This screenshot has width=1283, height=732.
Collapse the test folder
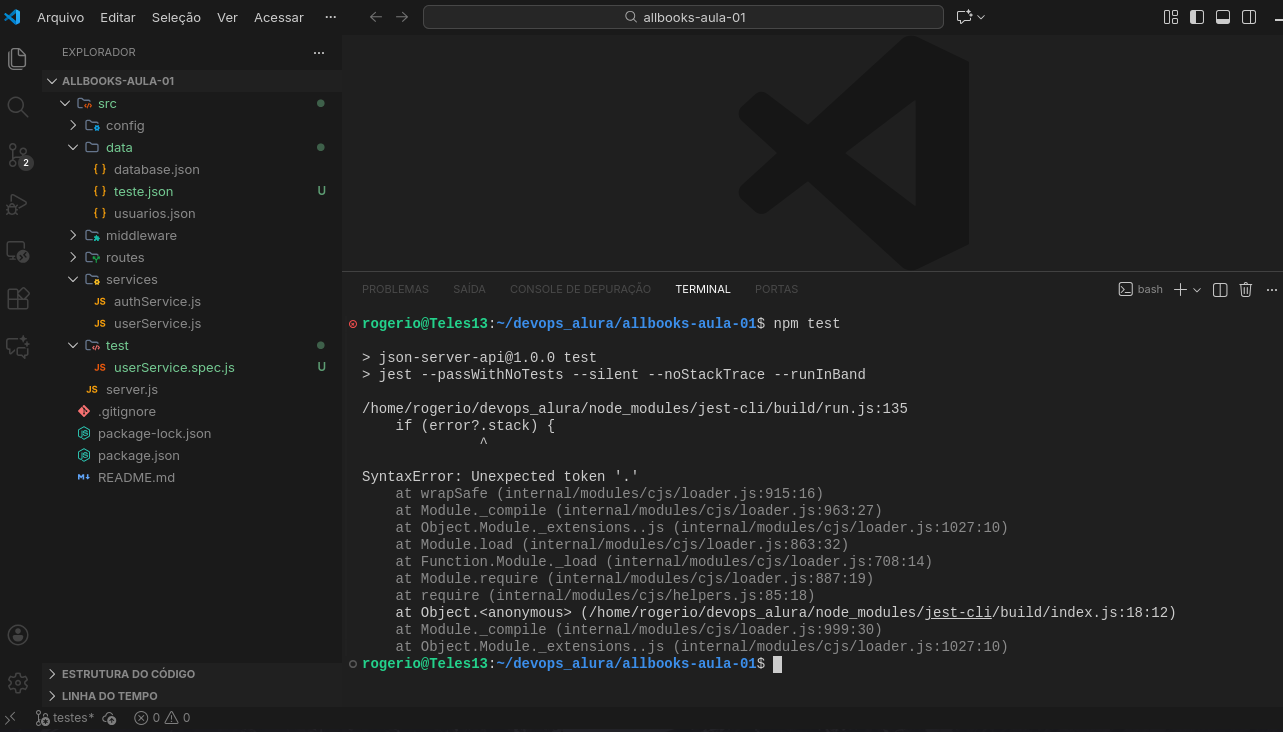192,345
